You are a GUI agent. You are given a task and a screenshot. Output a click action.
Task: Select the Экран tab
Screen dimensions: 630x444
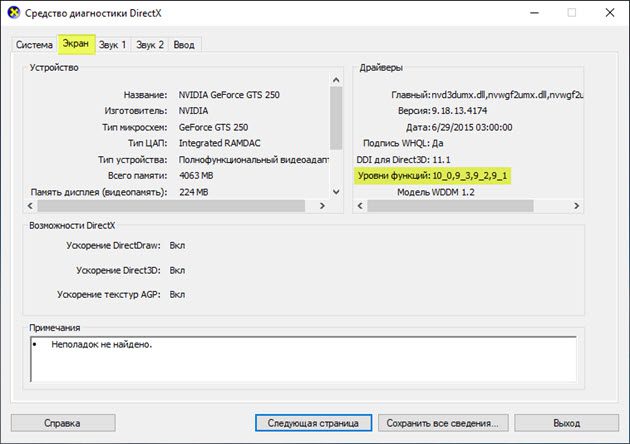tap(76, 44)
